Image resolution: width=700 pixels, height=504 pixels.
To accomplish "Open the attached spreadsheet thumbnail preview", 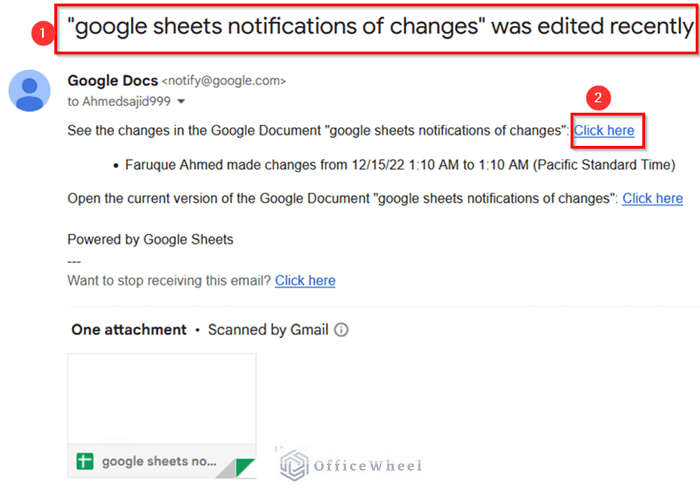I will 161,399.
